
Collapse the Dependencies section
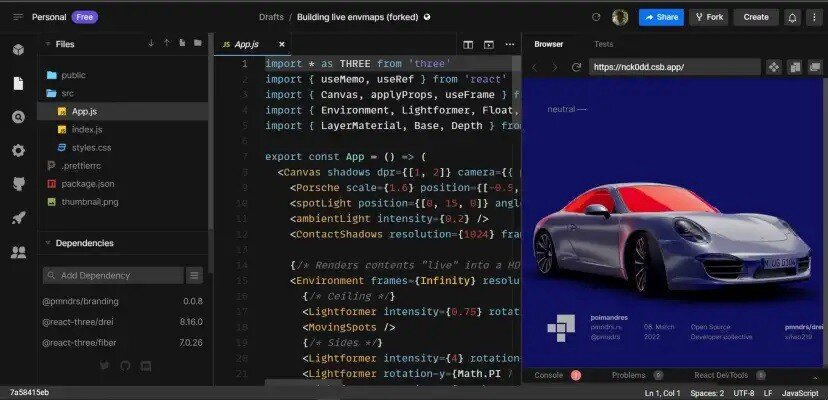(47, 243)
